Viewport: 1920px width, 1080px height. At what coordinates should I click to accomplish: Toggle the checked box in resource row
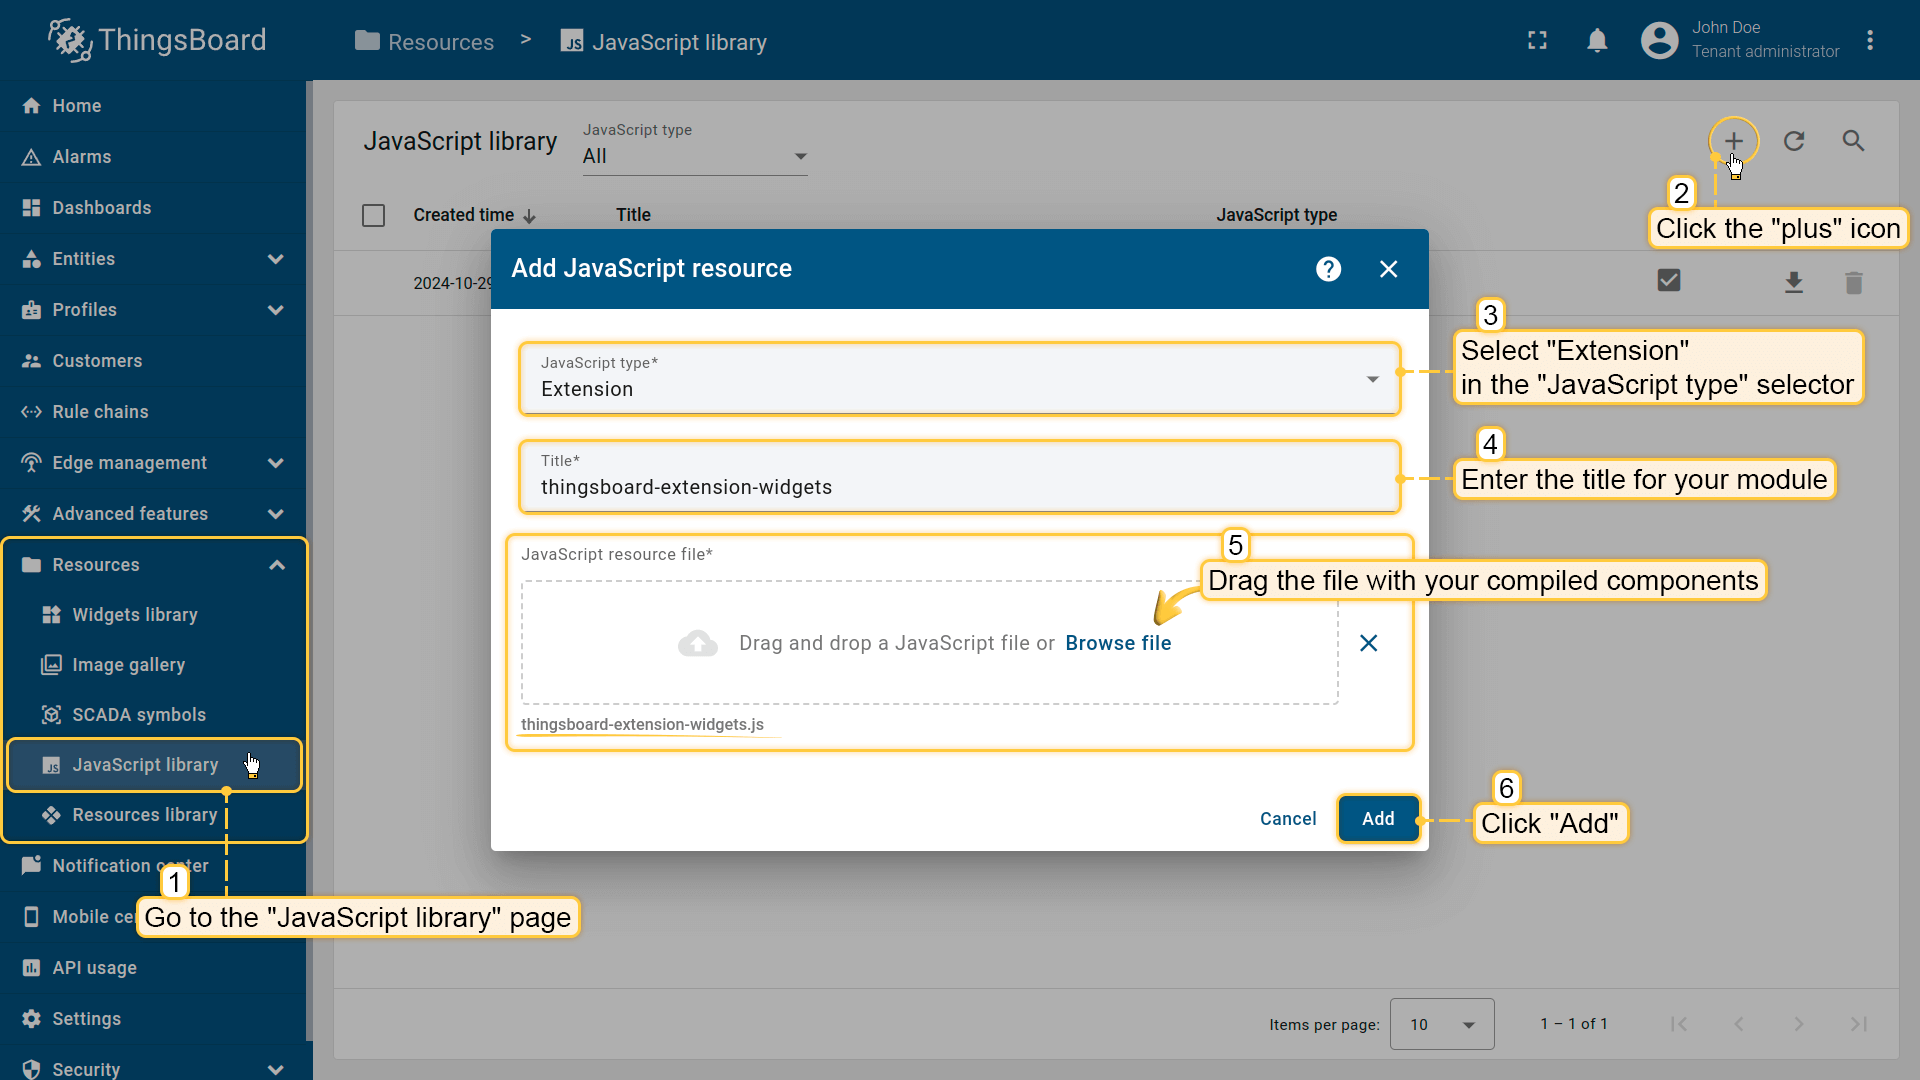tap(1669, 281)
